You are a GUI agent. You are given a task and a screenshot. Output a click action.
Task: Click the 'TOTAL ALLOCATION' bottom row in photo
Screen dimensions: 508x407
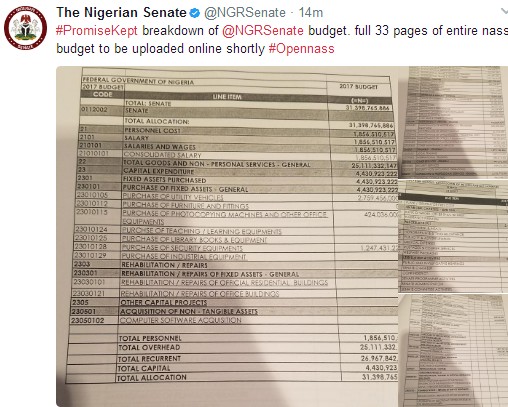pos(152,378)
